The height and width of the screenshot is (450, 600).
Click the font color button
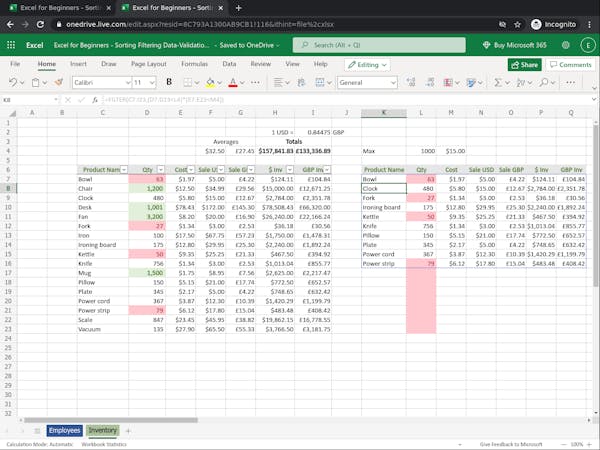point(232,82)
